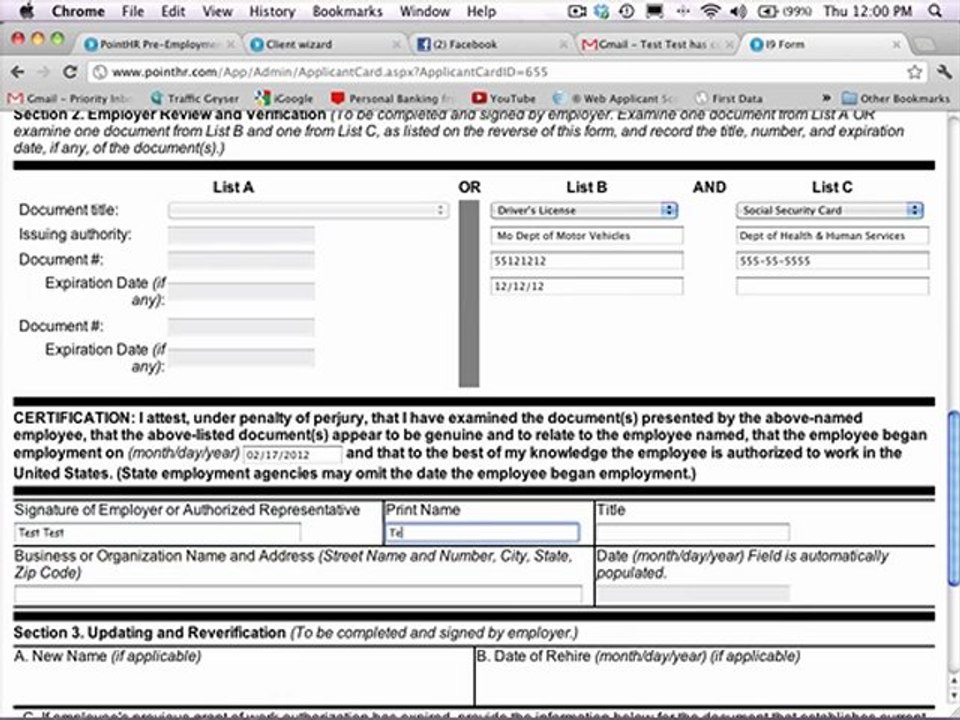The width and height of the screenshot is (960, 720).
Task: Click the address bar URL
Action: (329, 72)
